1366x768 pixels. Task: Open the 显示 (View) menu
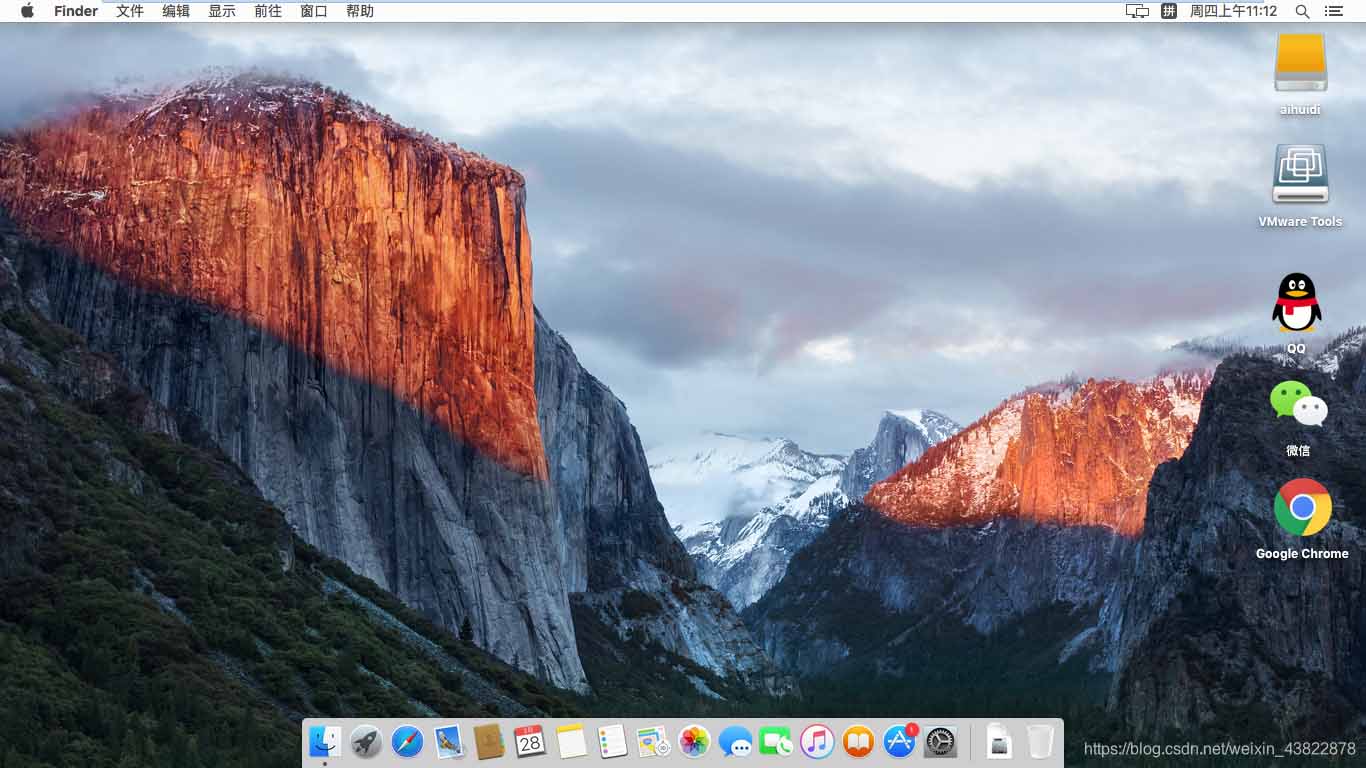coord(222,11)
